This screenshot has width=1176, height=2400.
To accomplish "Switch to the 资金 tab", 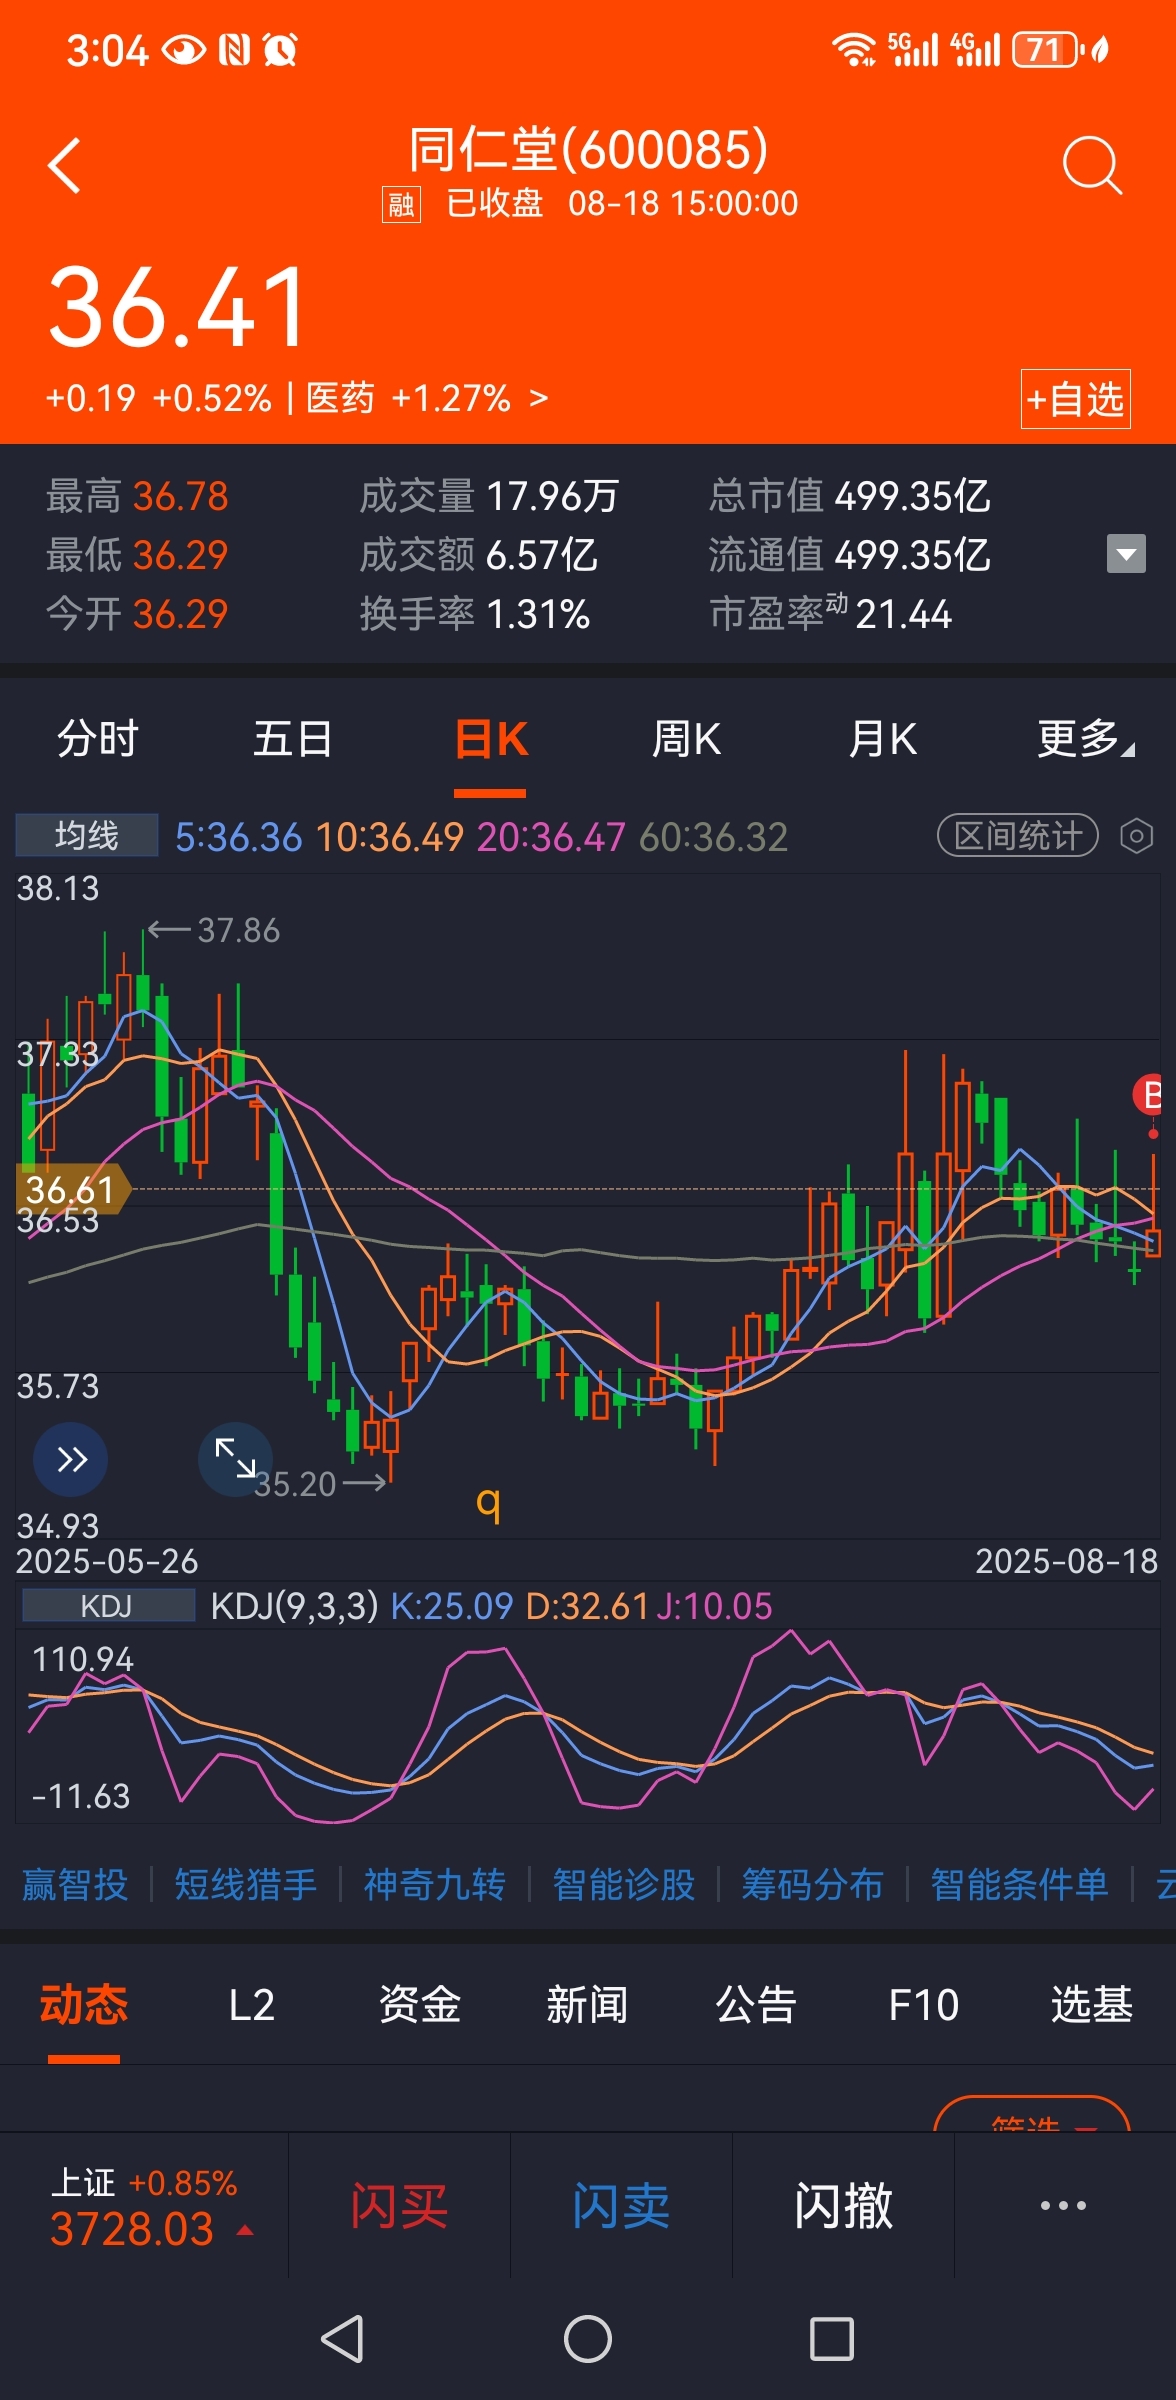I will pyautogui.click(x=419, y=2005).
